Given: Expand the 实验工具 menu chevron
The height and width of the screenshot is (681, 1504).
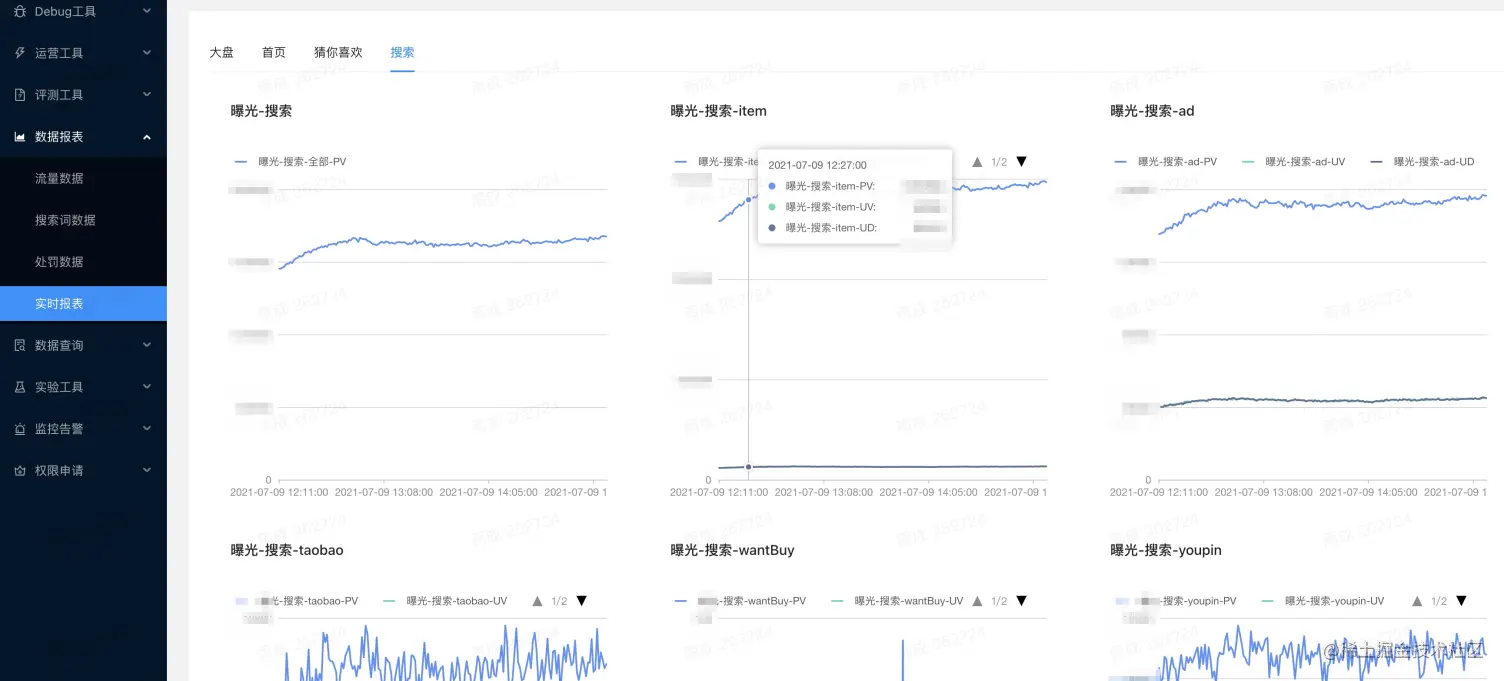Looking at the screenshot, I should point(147,387).
